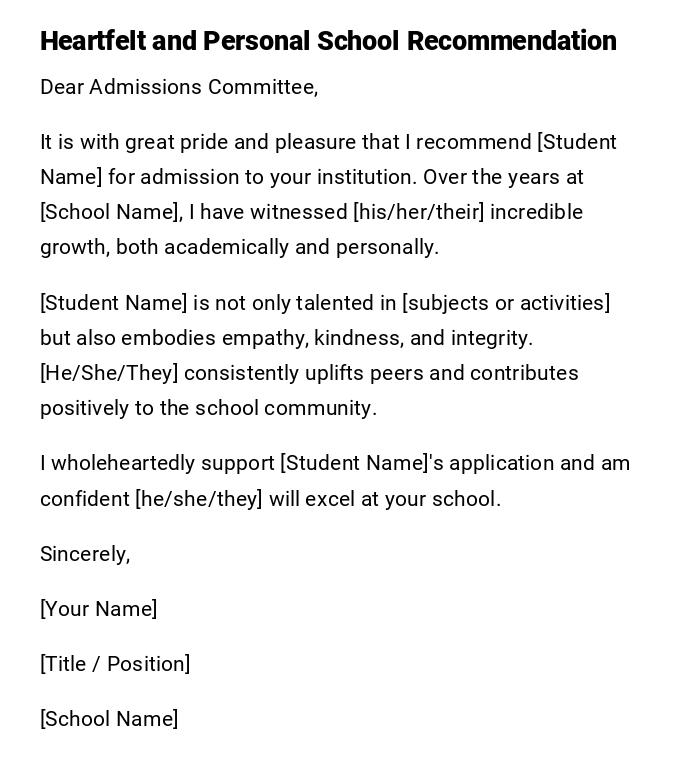This screenshot has width=700, height=782.
Task: Click the "Heartfelt and Personal School Recommendation" title
Action: click(328, 41)
